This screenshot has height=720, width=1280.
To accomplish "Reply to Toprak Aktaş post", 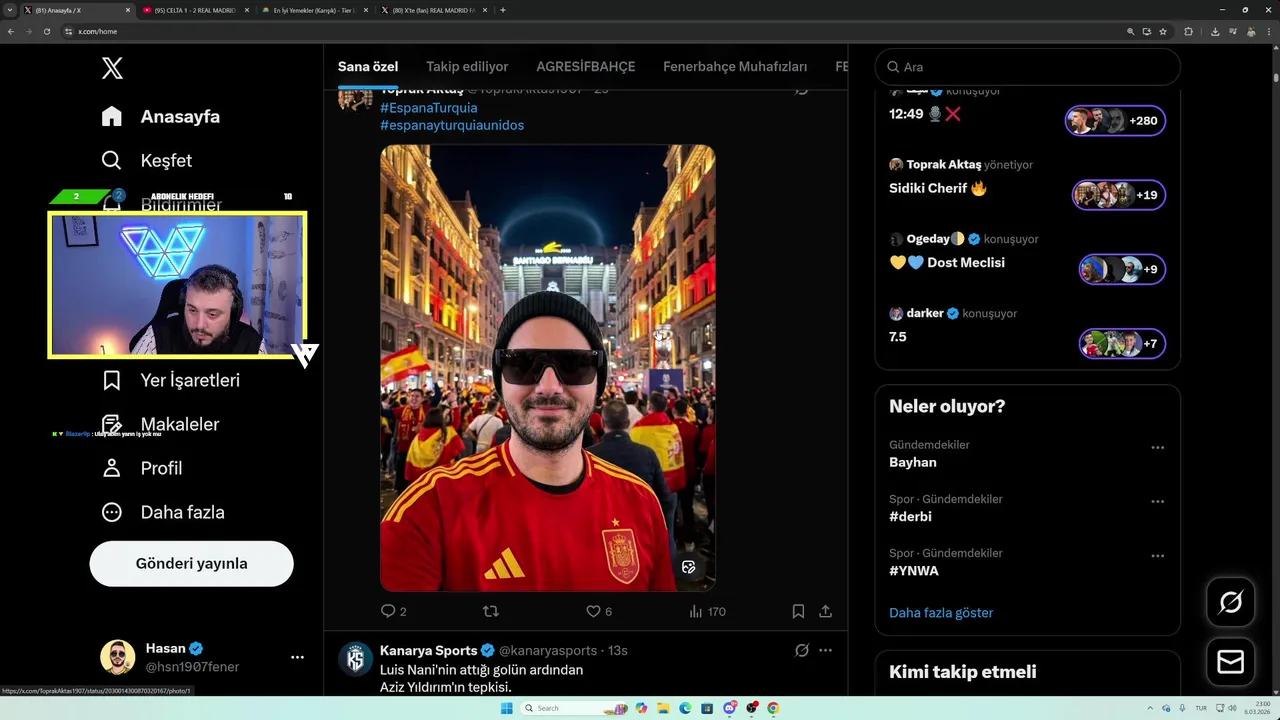I will click(393, 611).
